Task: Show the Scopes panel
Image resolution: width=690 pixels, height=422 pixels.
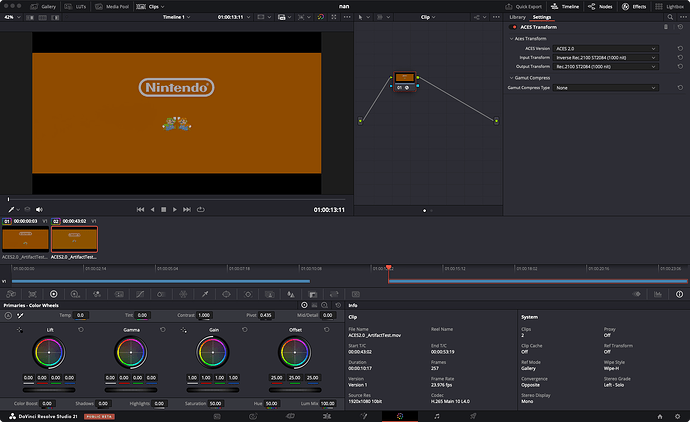Action: [658, 294]
